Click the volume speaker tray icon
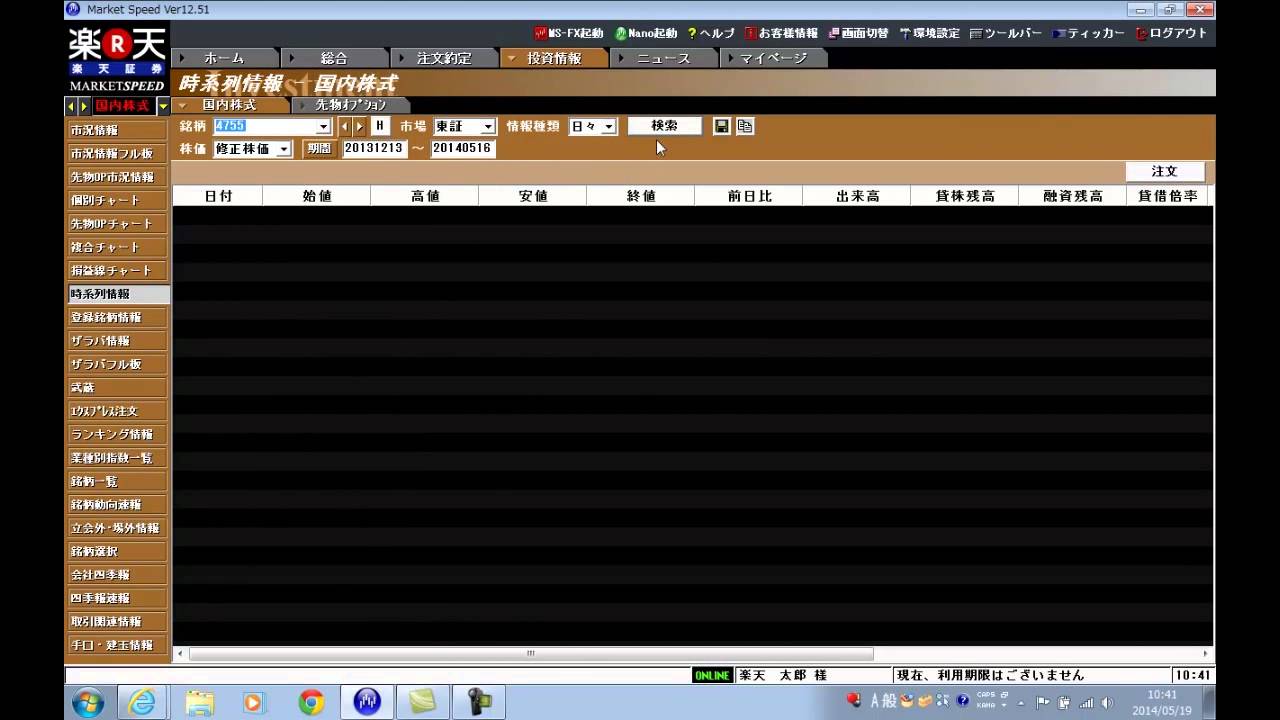The image size is (1280, 720). tap(1106, 702)
